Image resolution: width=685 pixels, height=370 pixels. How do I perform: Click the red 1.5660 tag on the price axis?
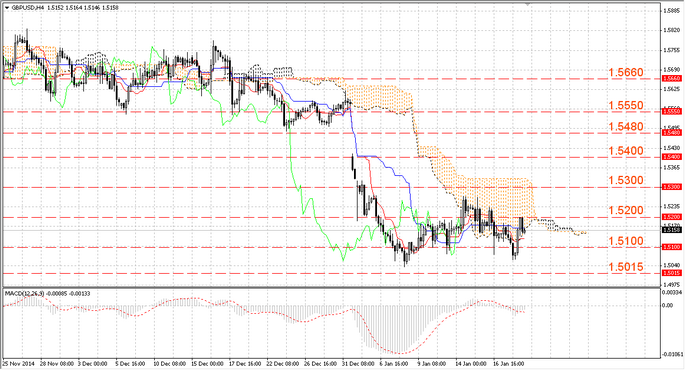coord(672,78)
